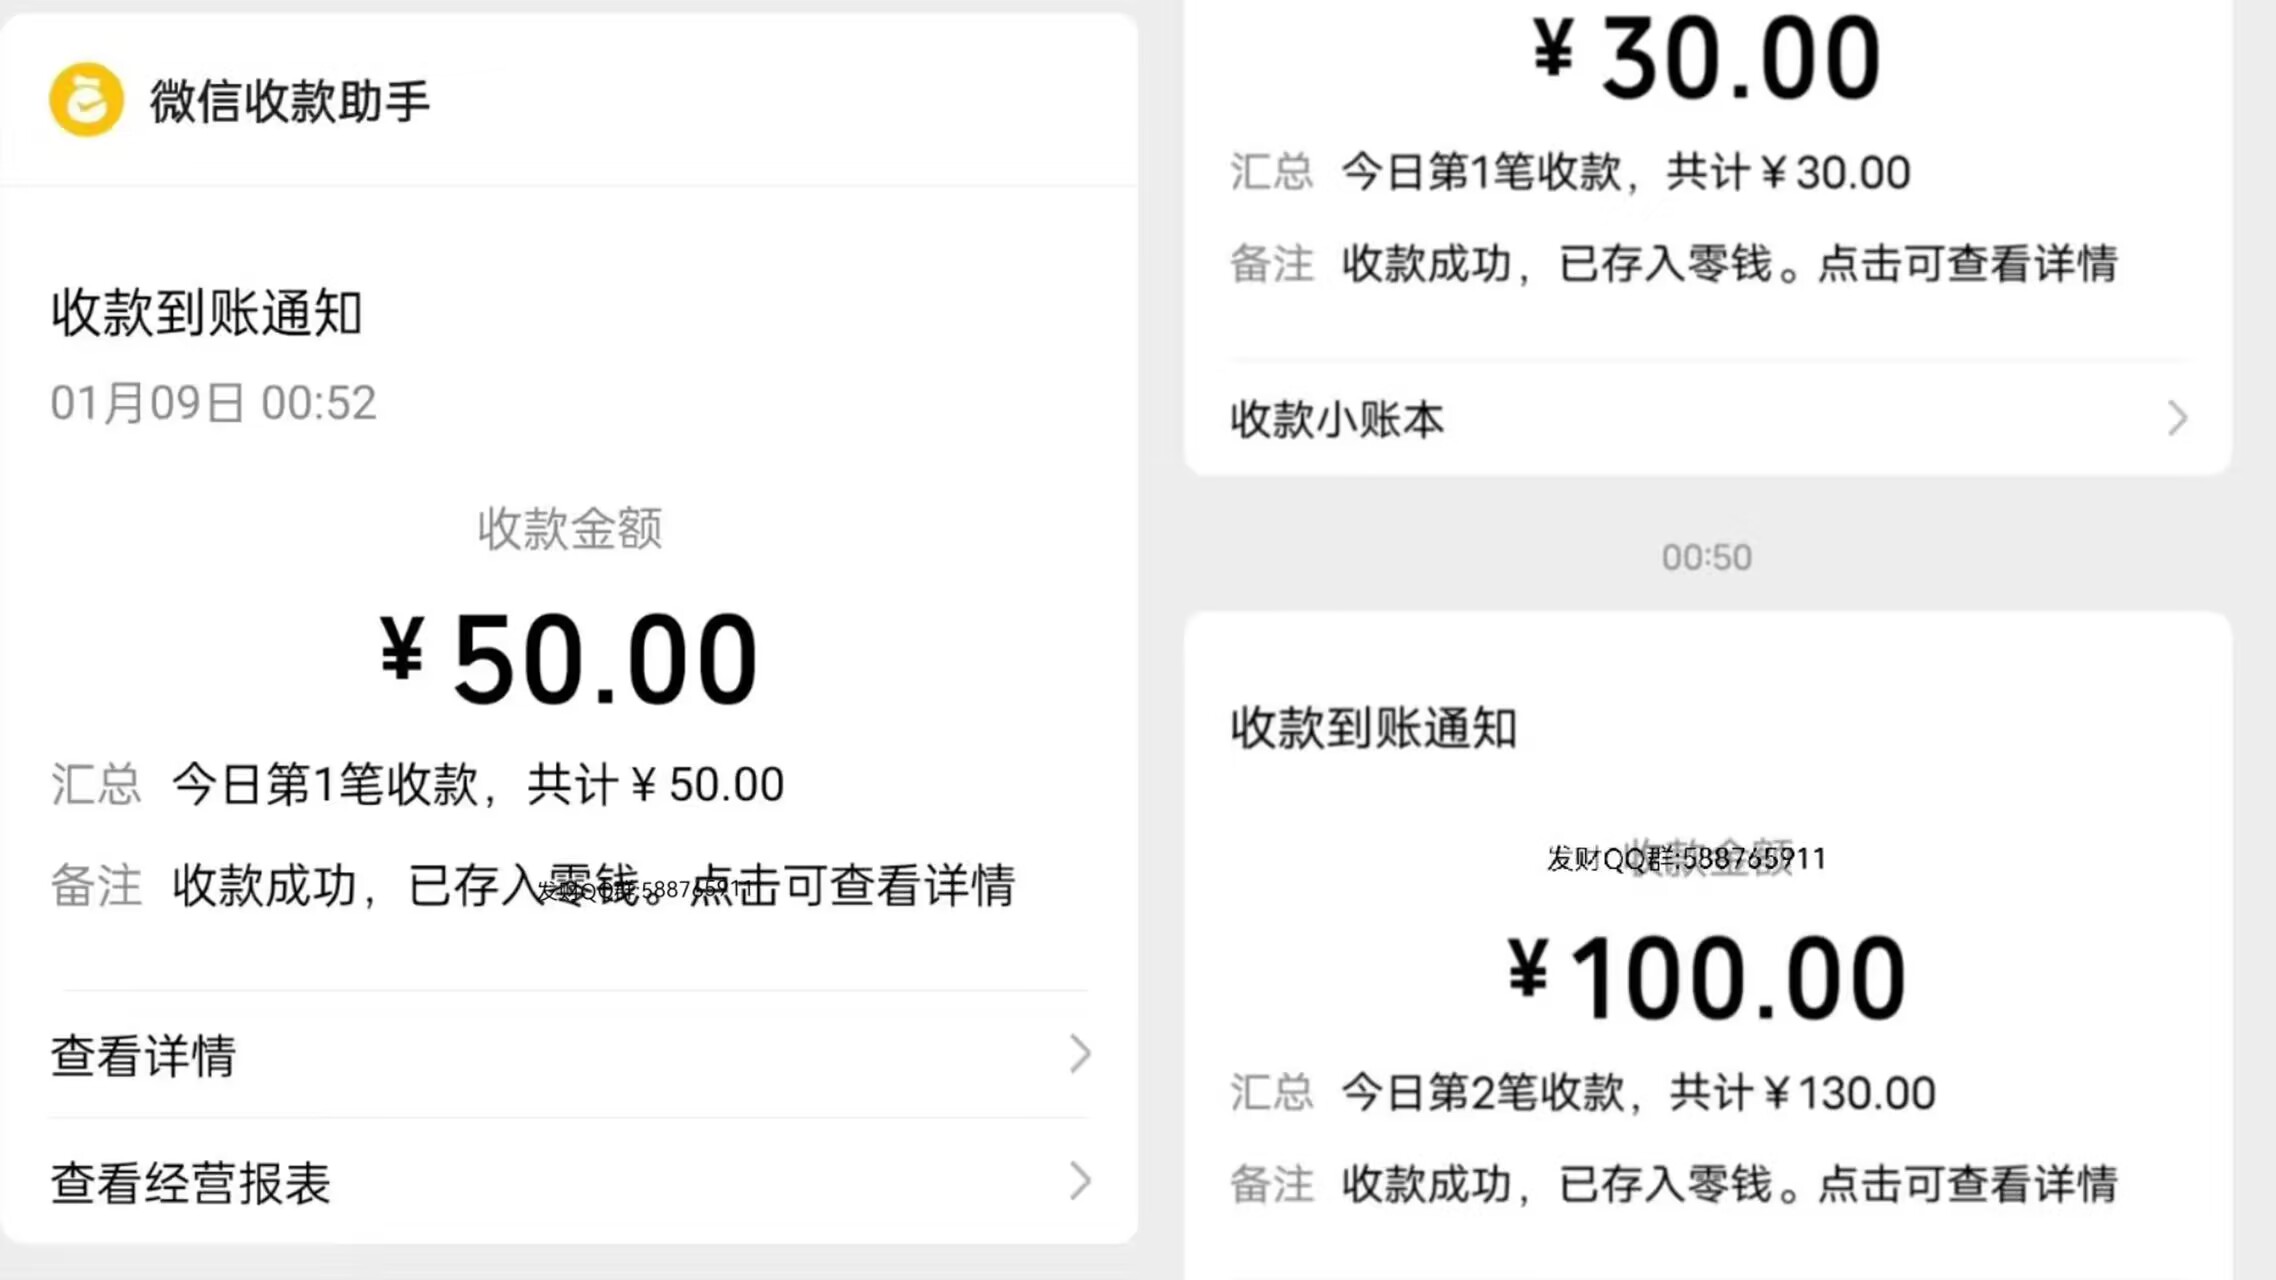2276x1280 pixels.
Task: Open the 收款小账本 ledger link
Action: [x=1337, y=419]
